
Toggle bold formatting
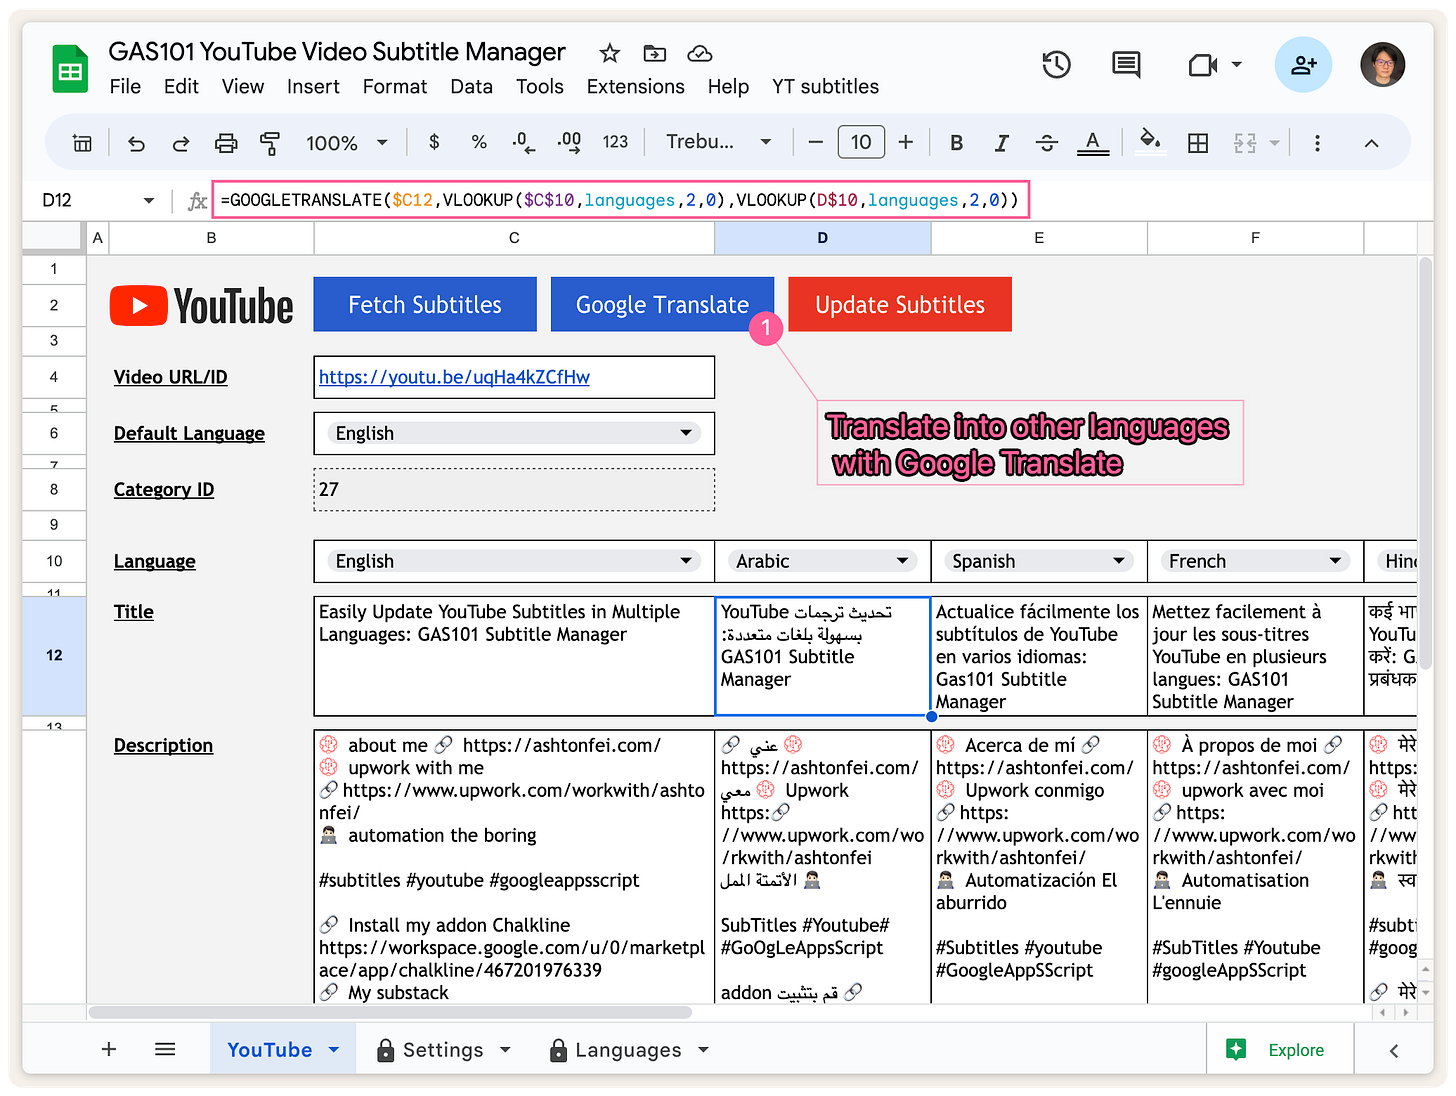coord(956,143)
